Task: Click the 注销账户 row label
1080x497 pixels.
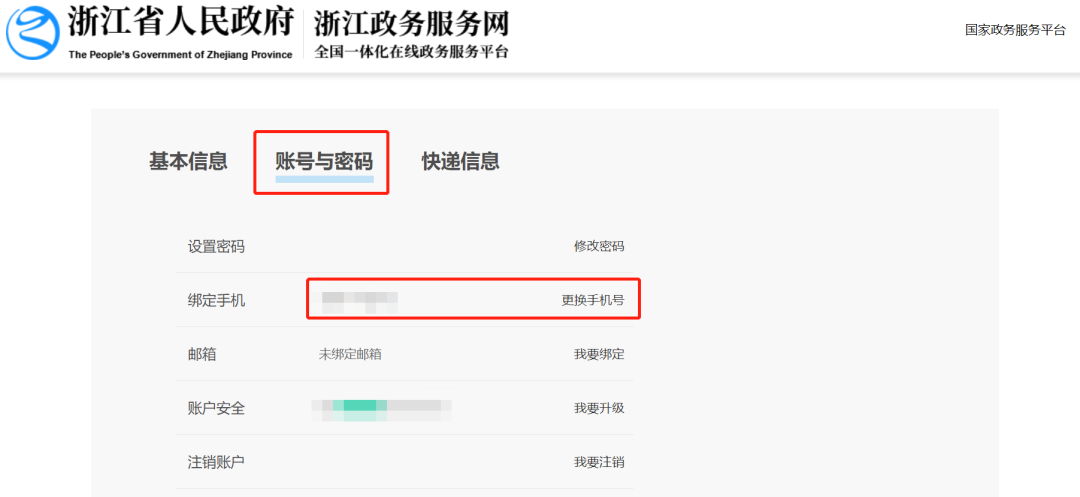Action: (216, 462)
